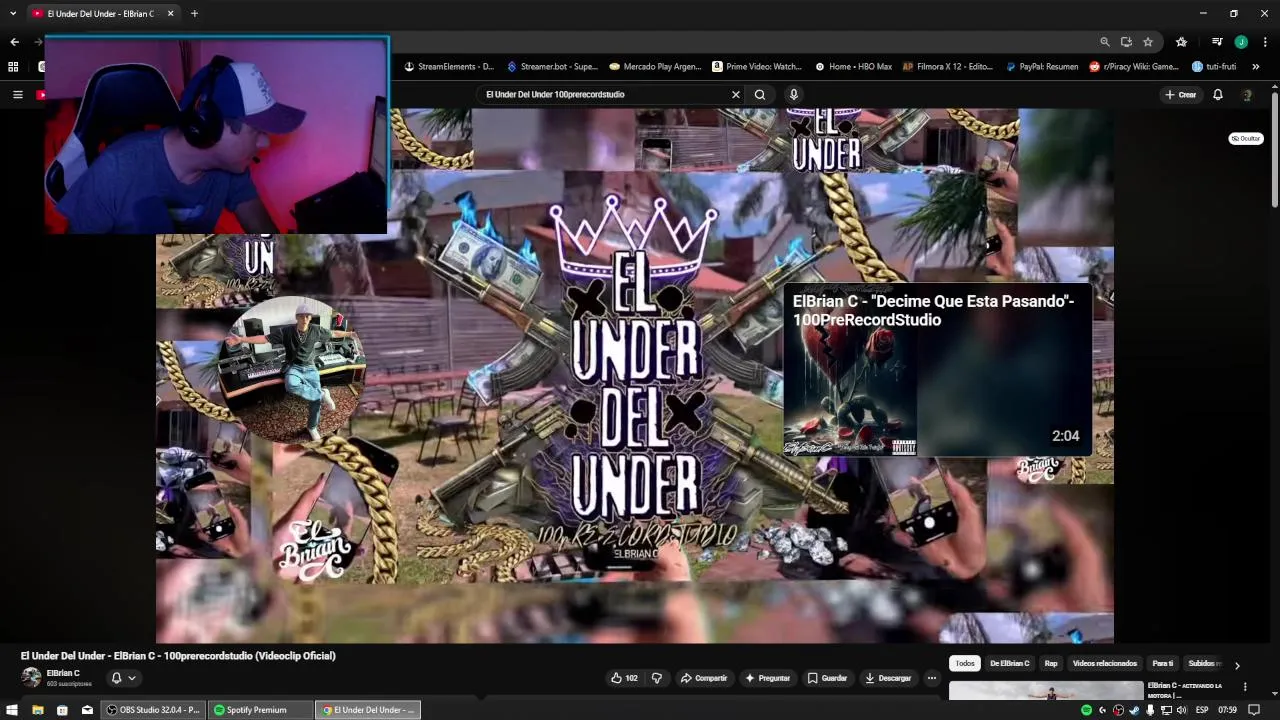Screen dimensions: 1280x720
Task: Open the ElBrian C channel name link
Action: [63, 673]
